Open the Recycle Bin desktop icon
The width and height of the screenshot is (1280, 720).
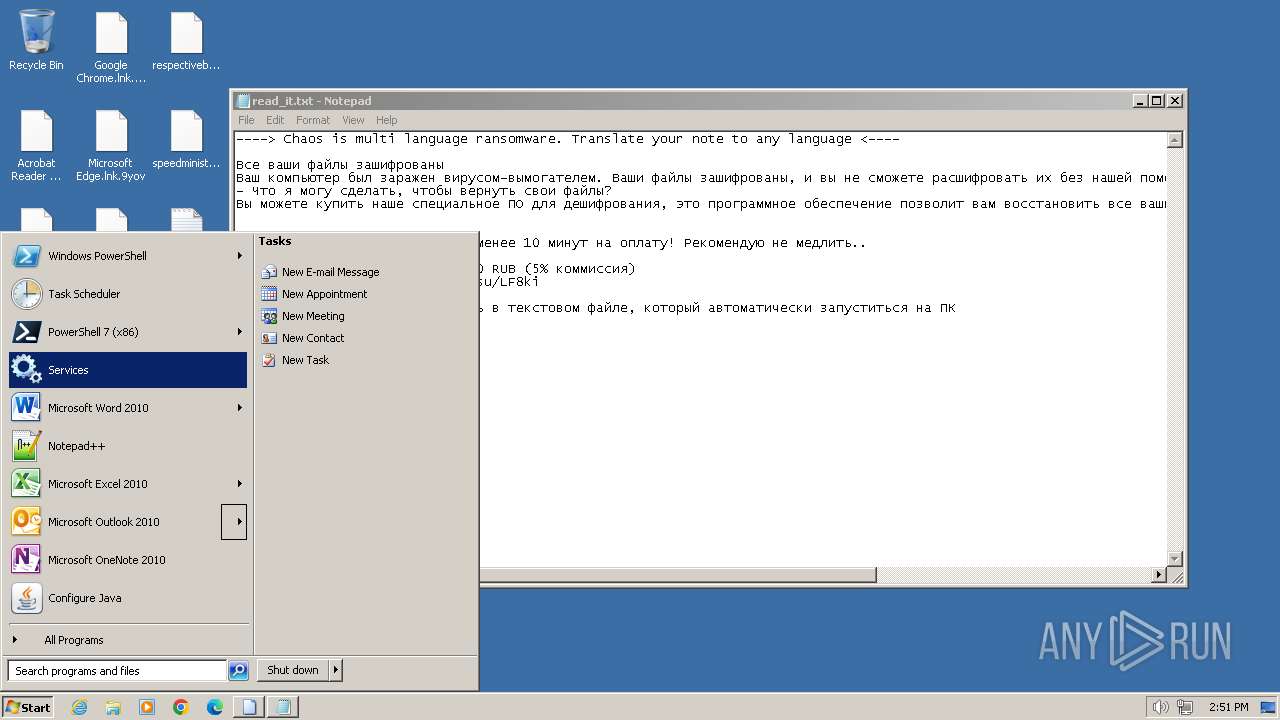pyautogui.click(x=36, y=42)
